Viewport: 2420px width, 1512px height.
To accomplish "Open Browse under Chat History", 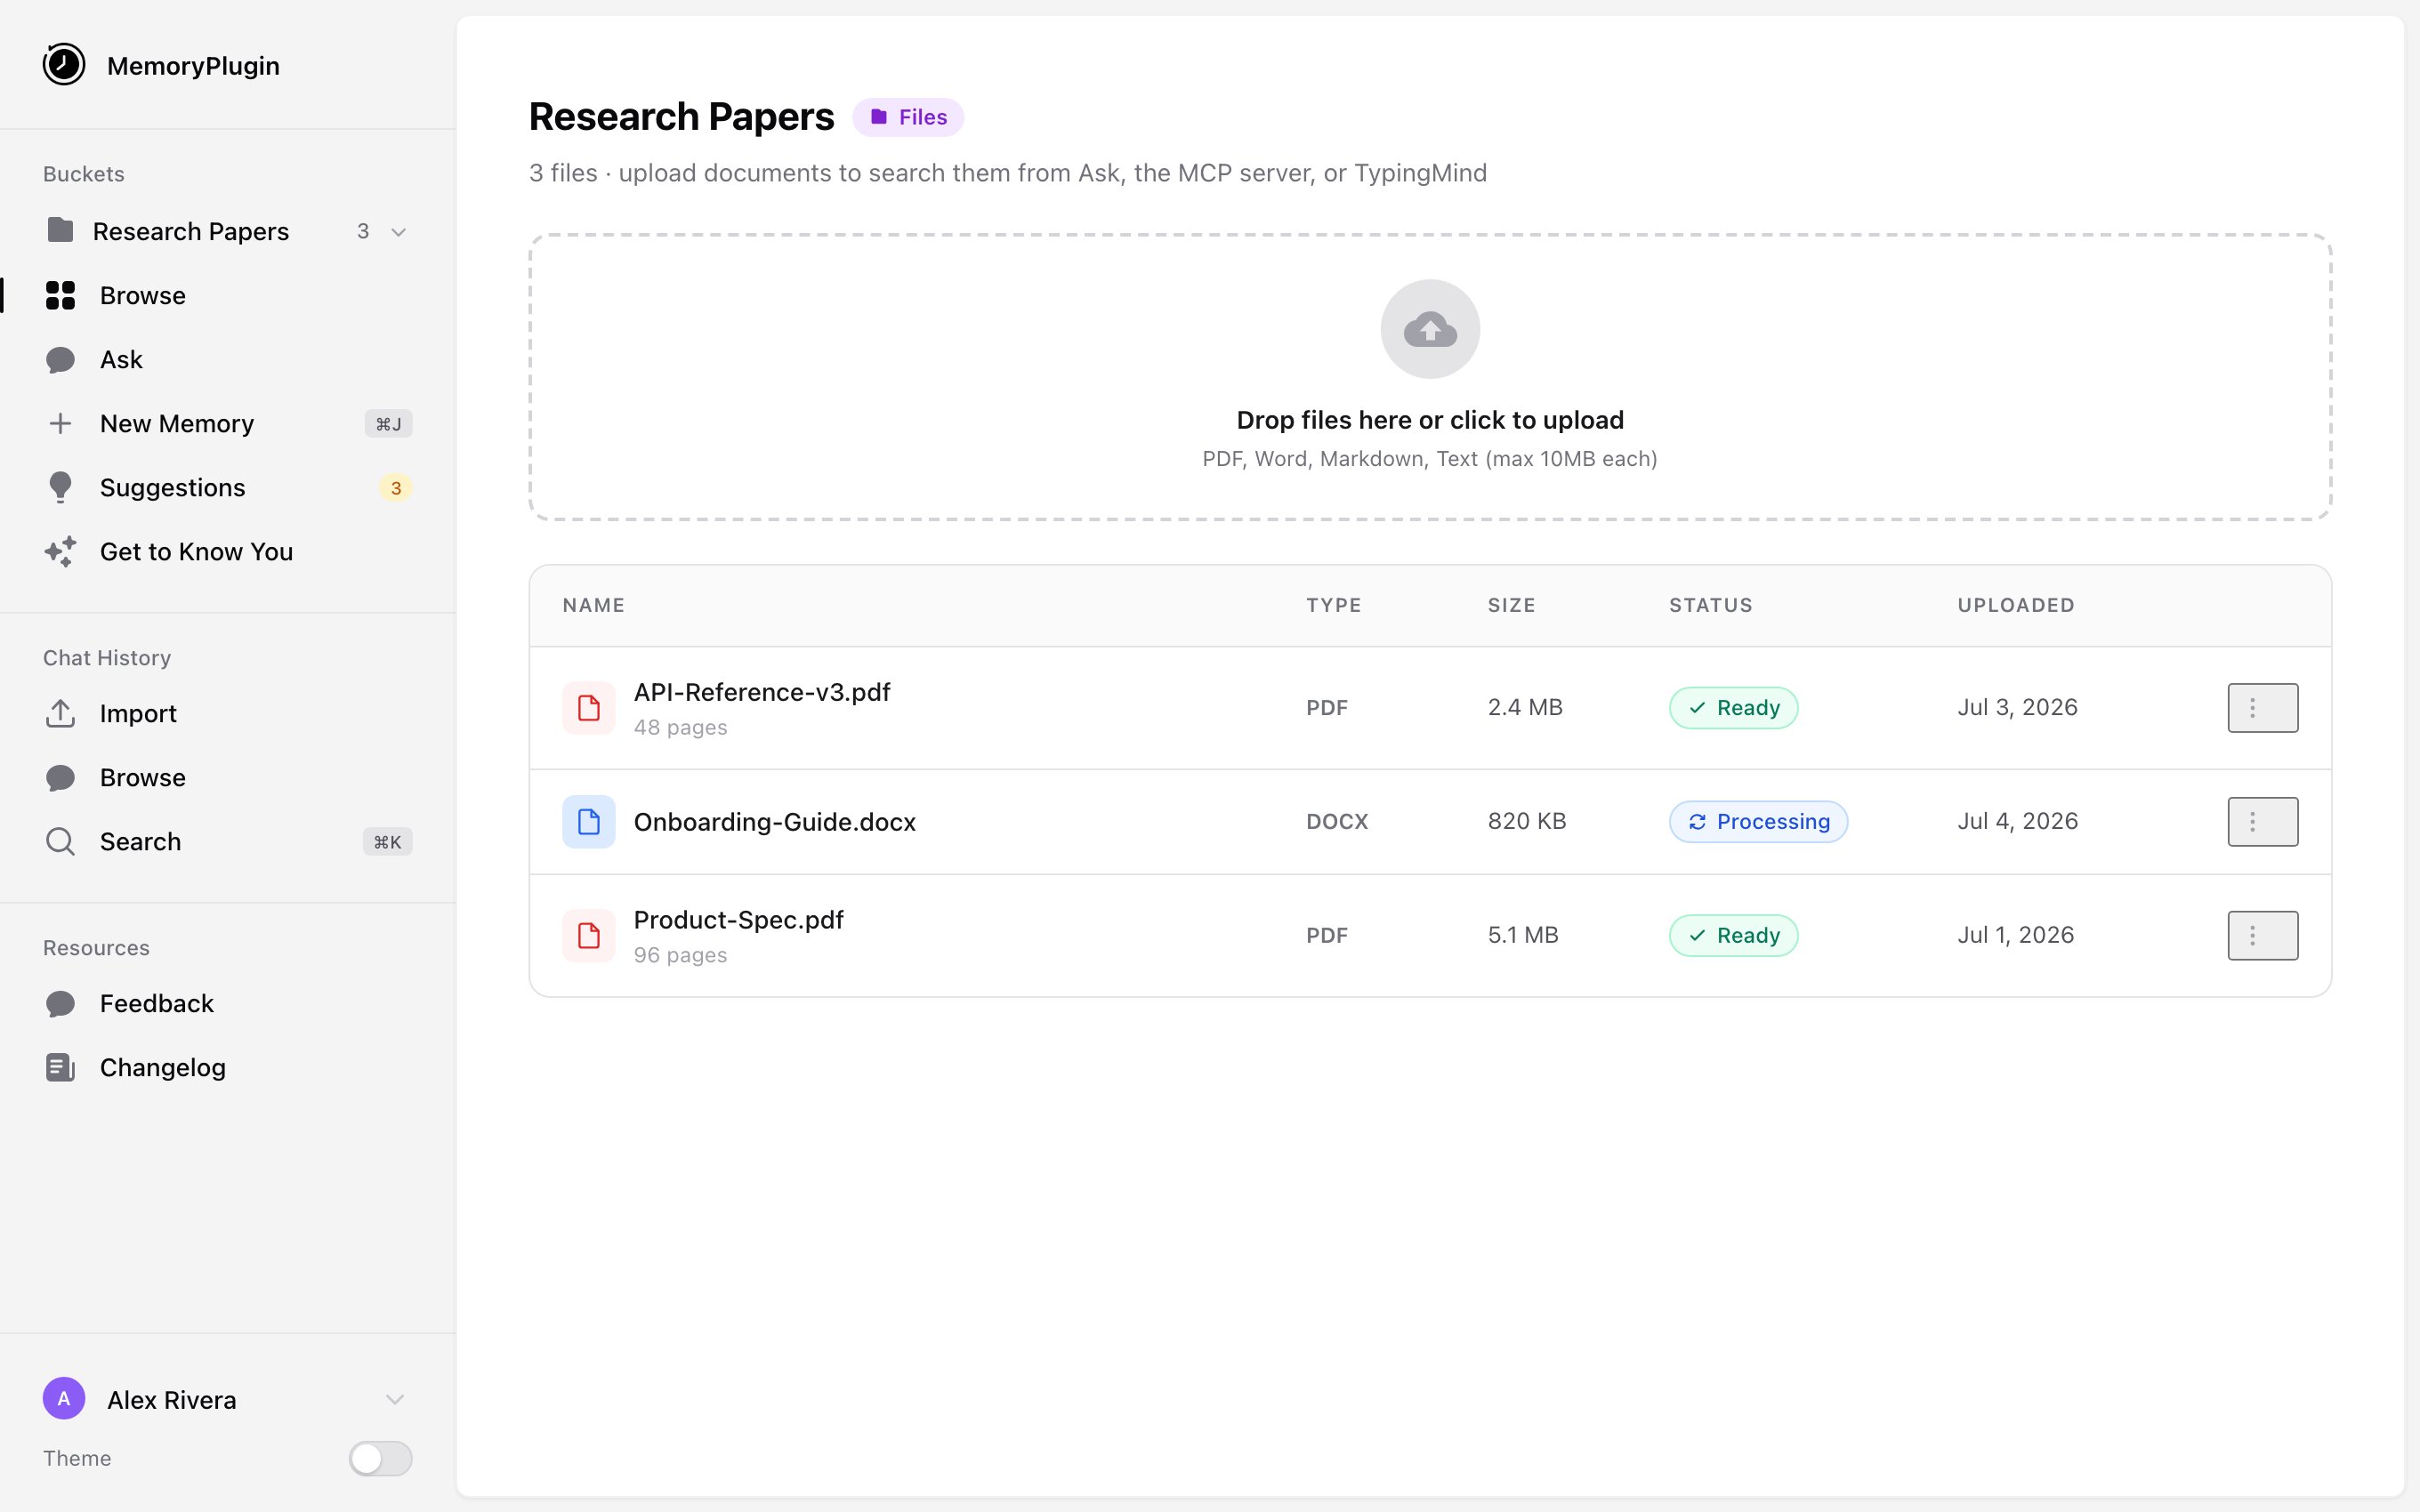I will [228, 777].
